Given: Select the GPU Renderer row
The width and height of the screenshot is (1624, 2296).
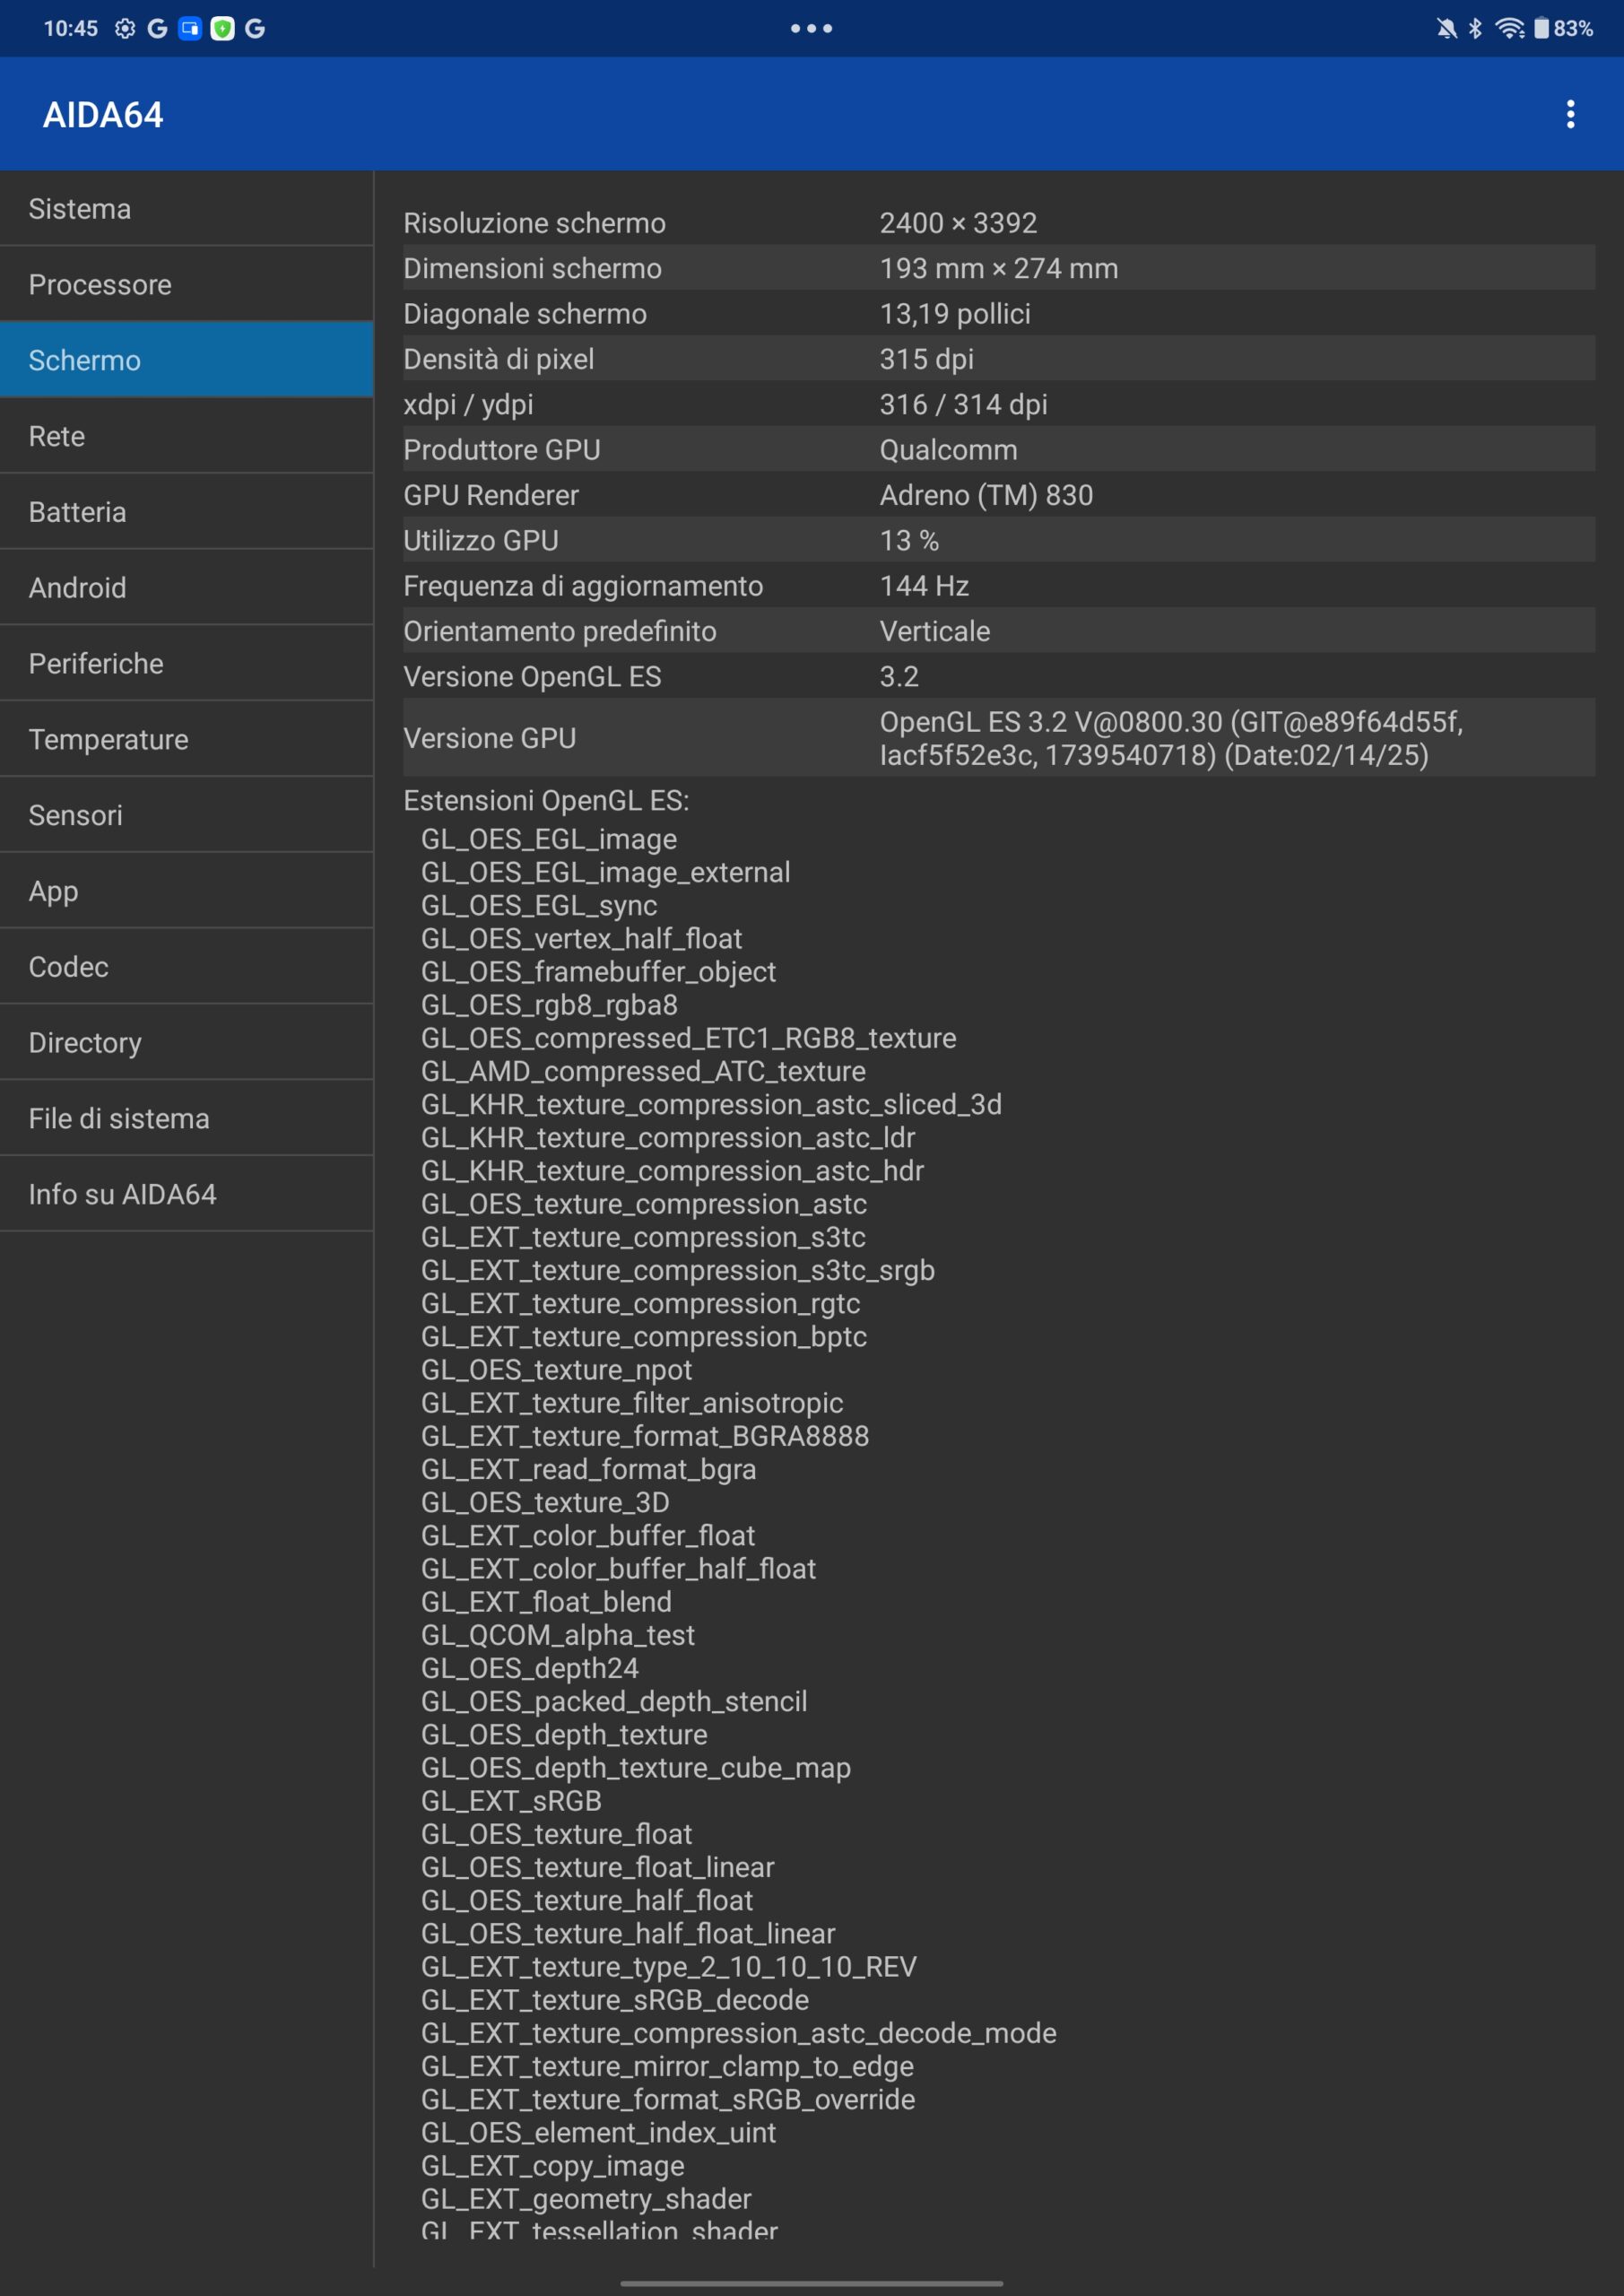Looking at the screenshot, I should pyautogui.click(x=999, y=495).
